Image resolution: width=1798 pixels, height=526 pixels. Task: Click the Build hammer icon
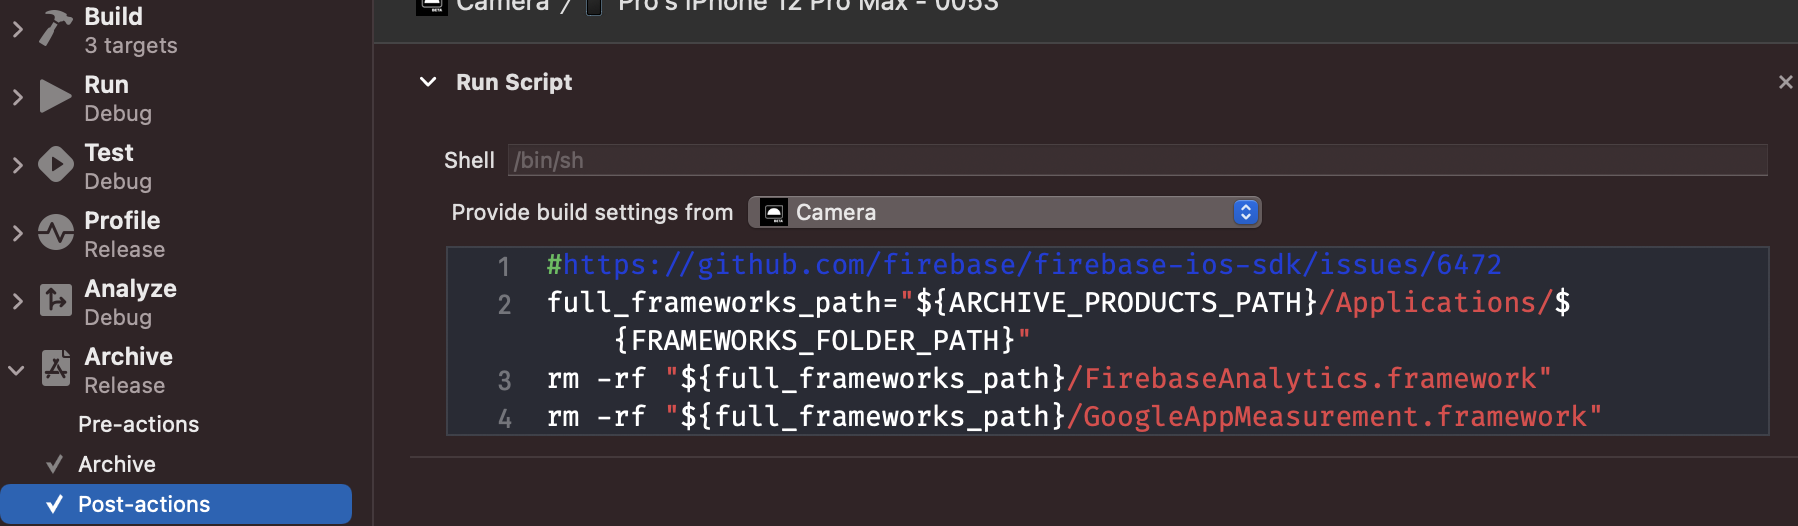56,28
